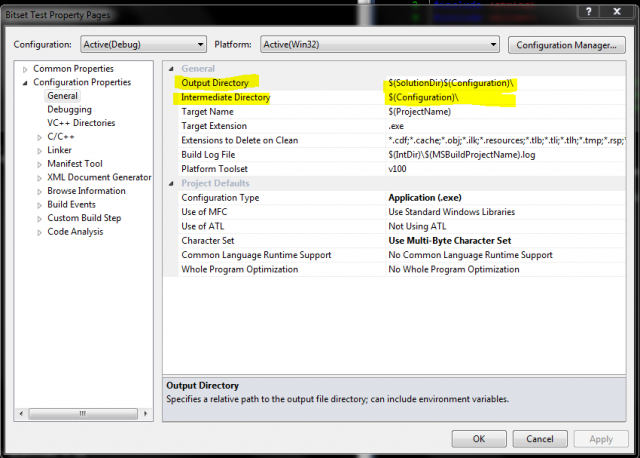Screen dimensions: 640x458
Task: Click tree scrollbar right arrow
Action: [x=145, y=414]
